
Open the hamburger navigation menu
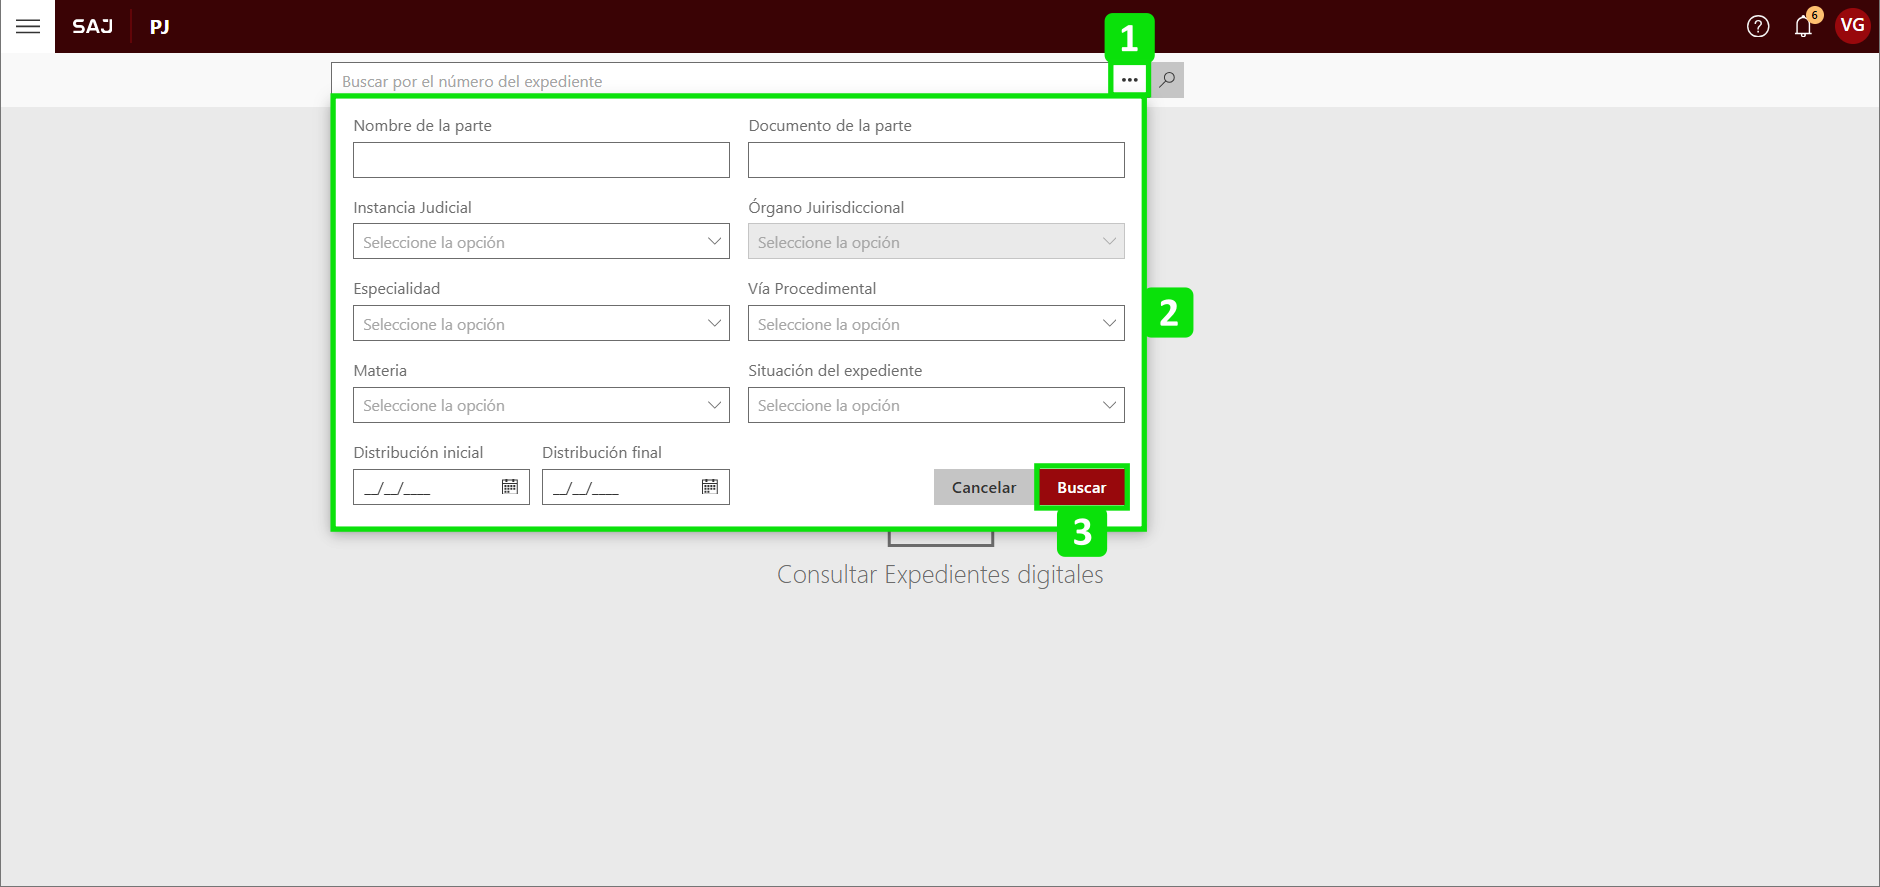point(28,26)
